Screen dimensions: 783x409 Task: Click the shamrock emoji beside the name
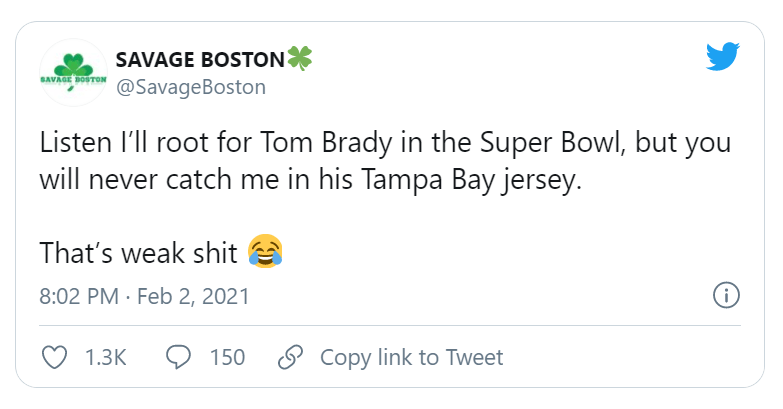click(x=300, y=58)
